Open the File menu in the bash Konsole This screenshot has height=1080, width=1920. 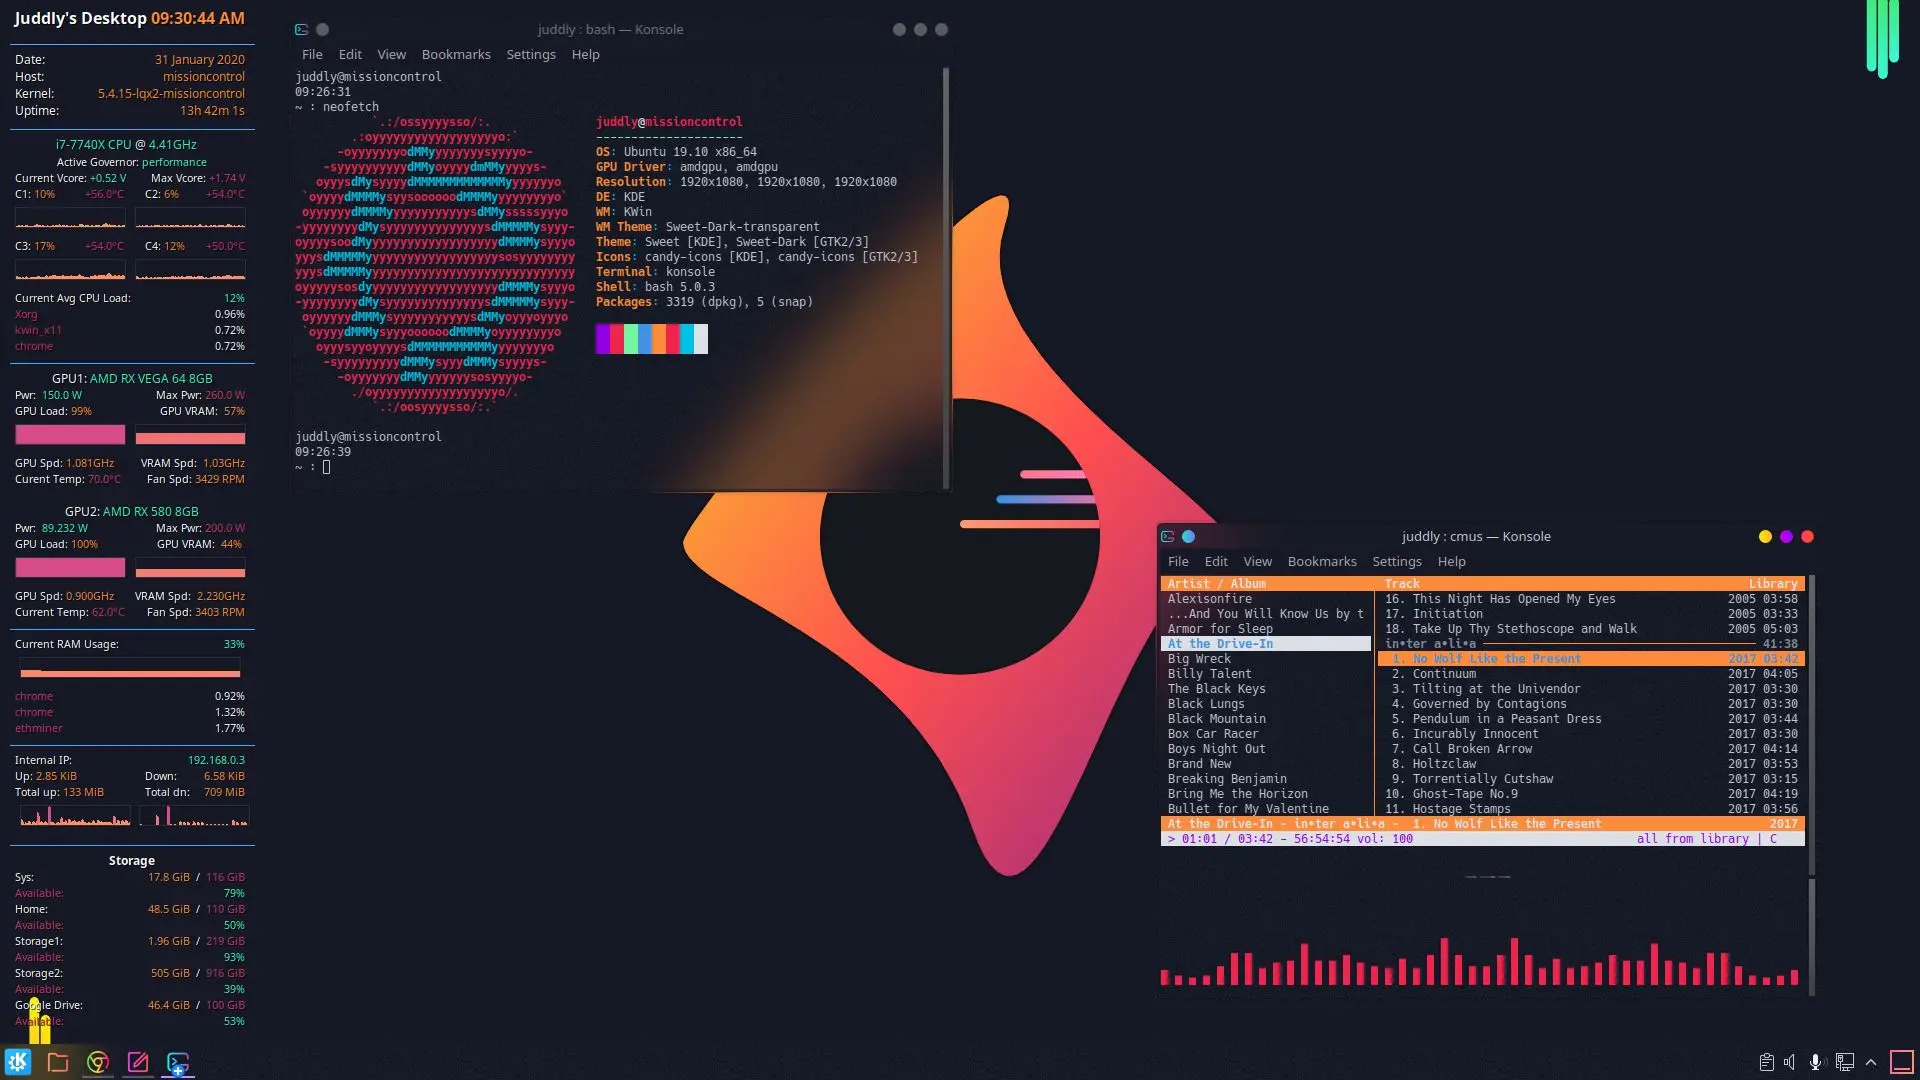[x=312, y=55]
